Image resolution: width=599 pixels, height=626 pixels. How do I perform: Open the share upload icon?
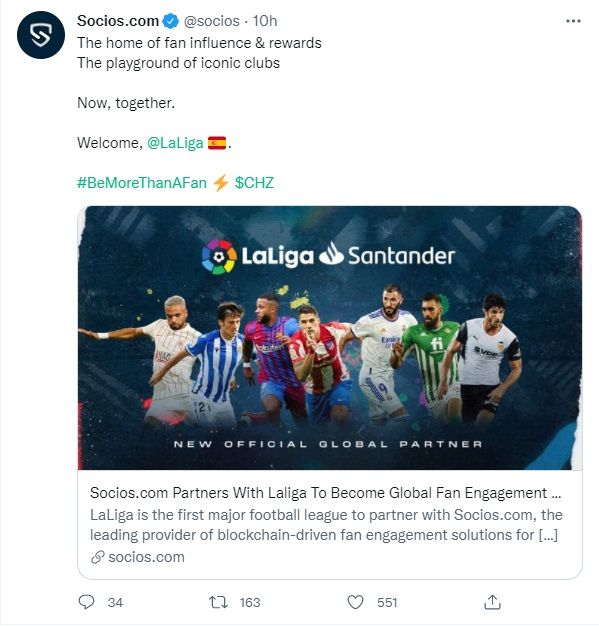[492, 602]
